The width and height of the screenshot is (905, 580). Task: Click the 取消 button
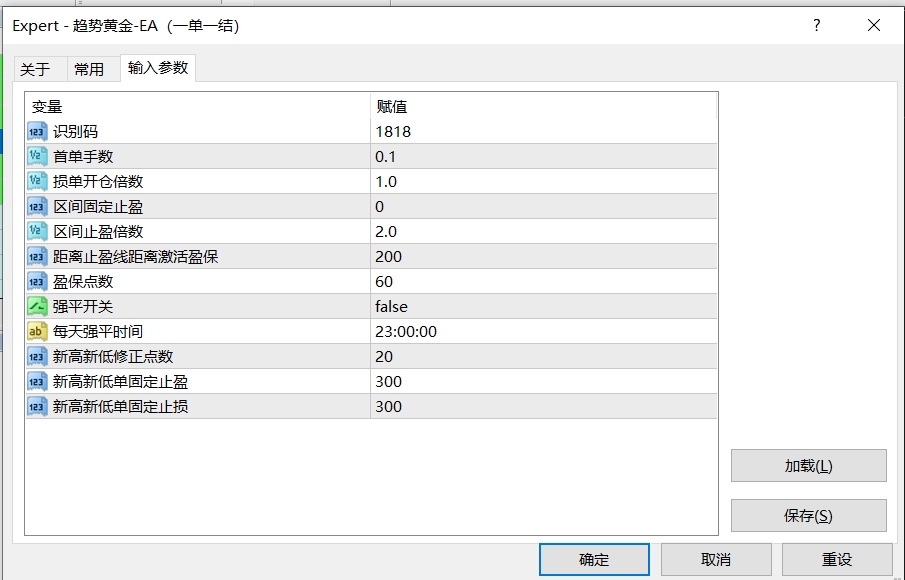tap(716, 559)
